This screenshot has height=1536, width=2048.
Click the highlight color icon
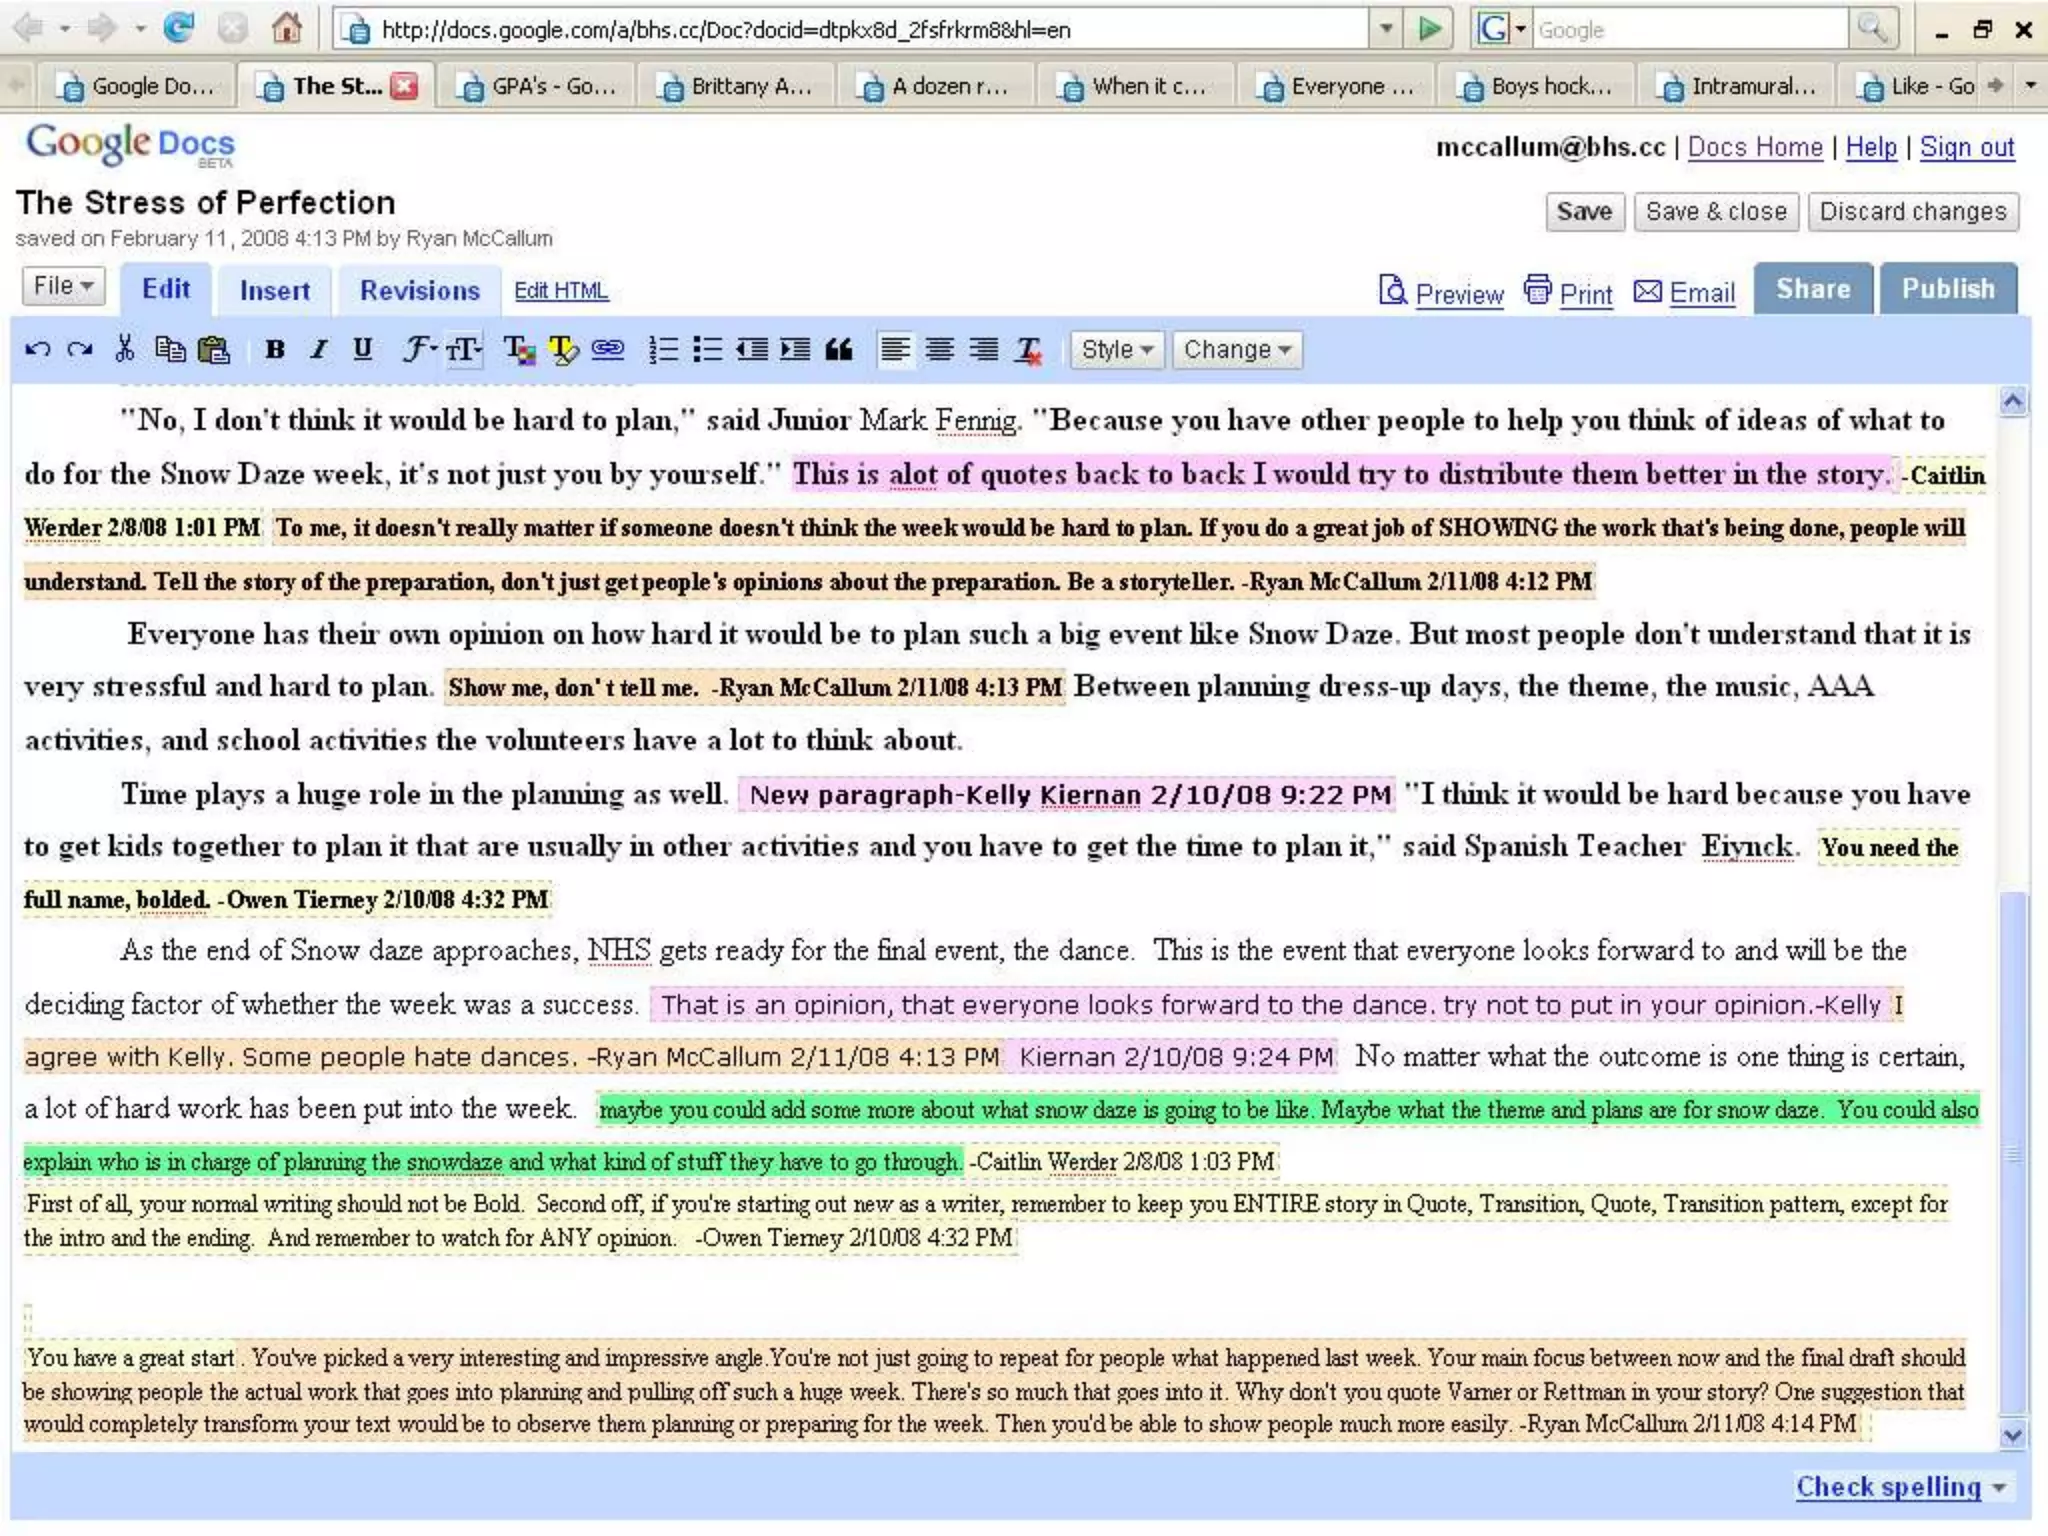point(563,350)
